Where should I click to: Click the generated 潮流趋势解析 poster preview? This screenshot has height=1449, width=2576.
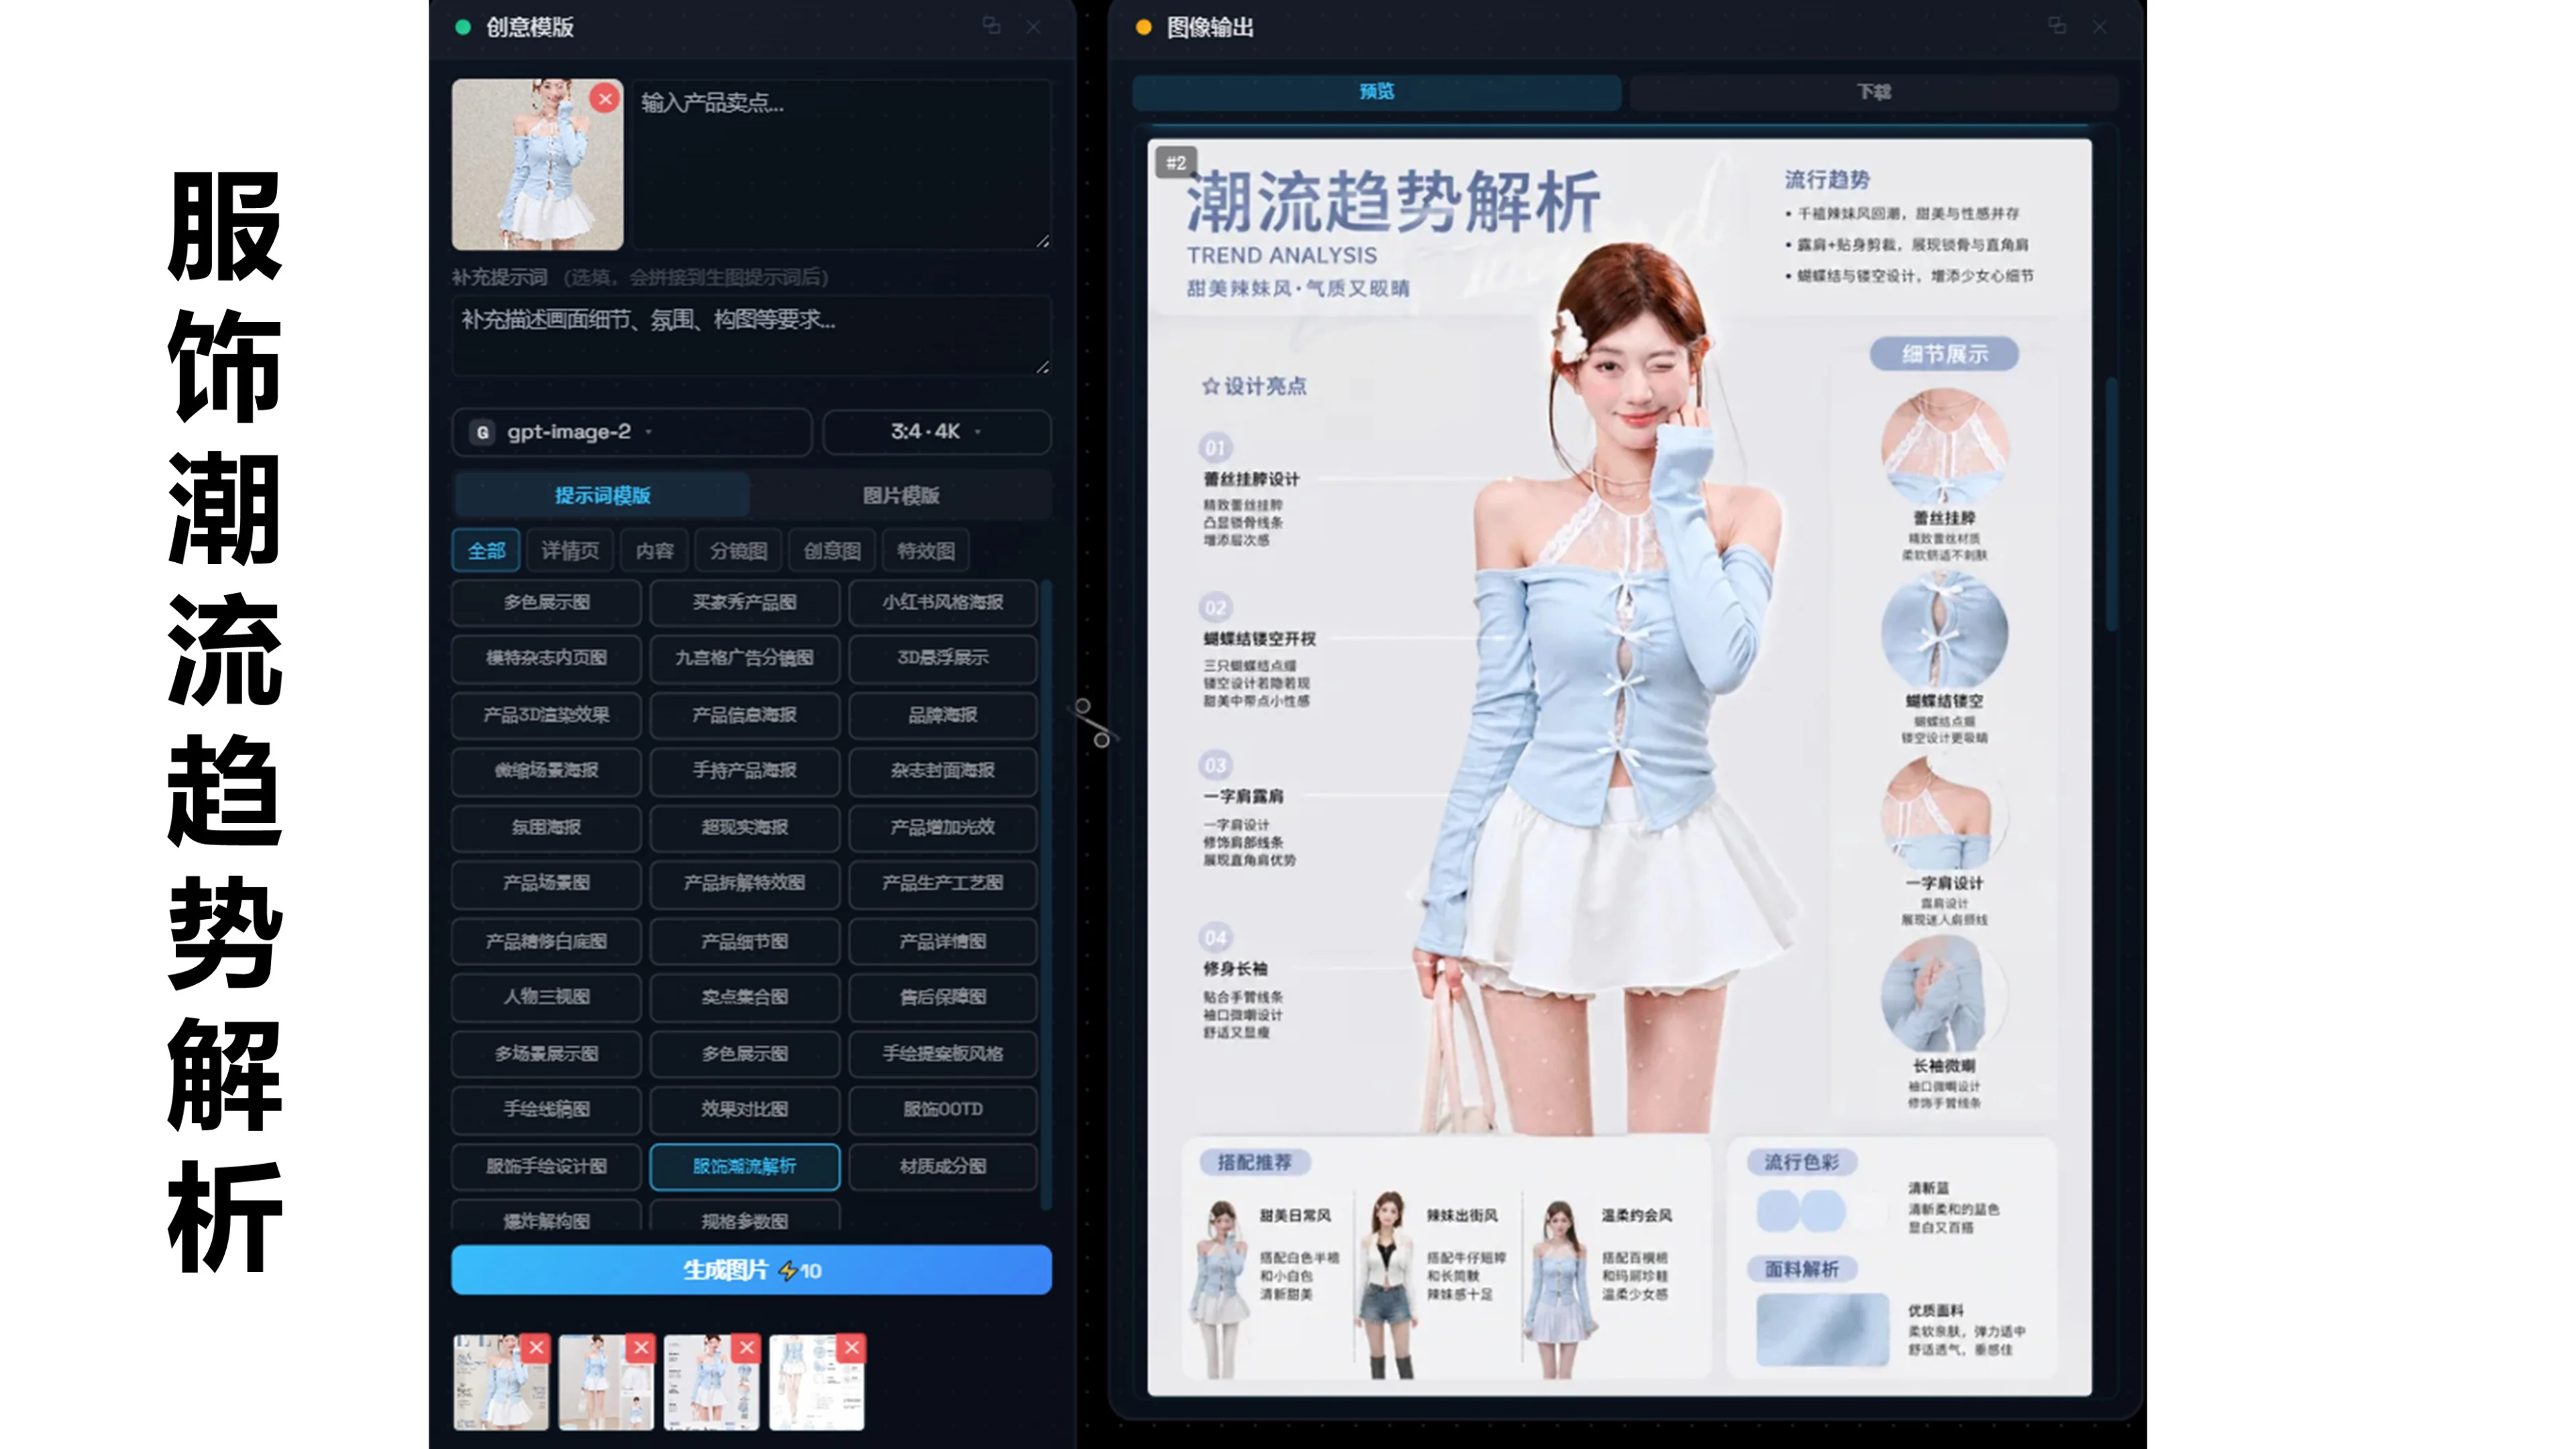click(1619, 767)
